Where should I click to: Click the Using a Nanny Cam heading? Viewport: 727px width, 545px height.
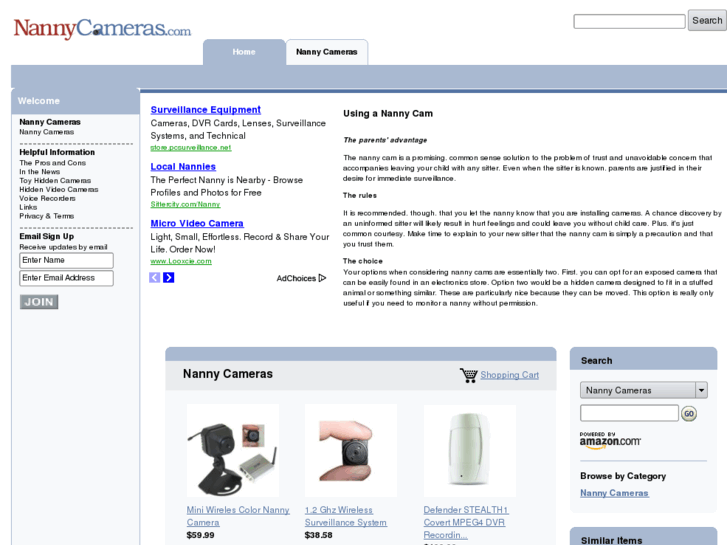click(x=388, y=114)
